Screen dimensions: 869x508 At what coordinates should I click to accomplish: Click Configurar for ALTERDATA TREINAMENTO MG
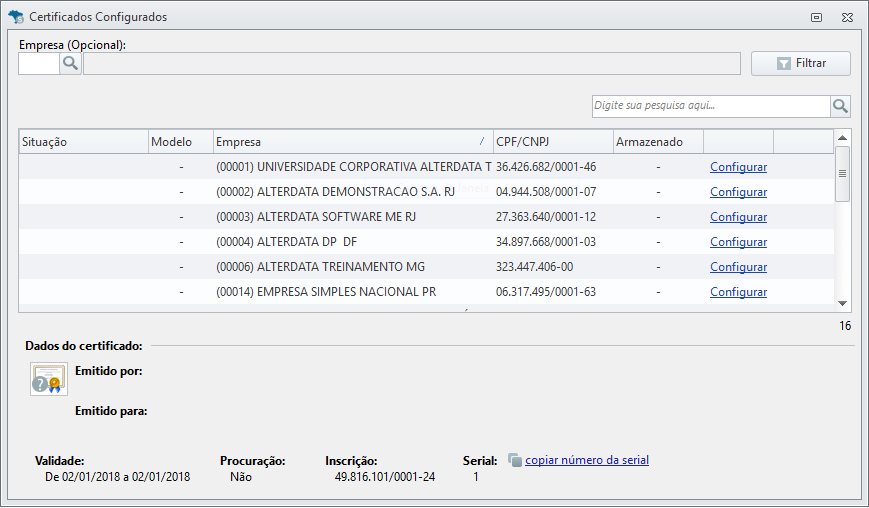(738, 266)
